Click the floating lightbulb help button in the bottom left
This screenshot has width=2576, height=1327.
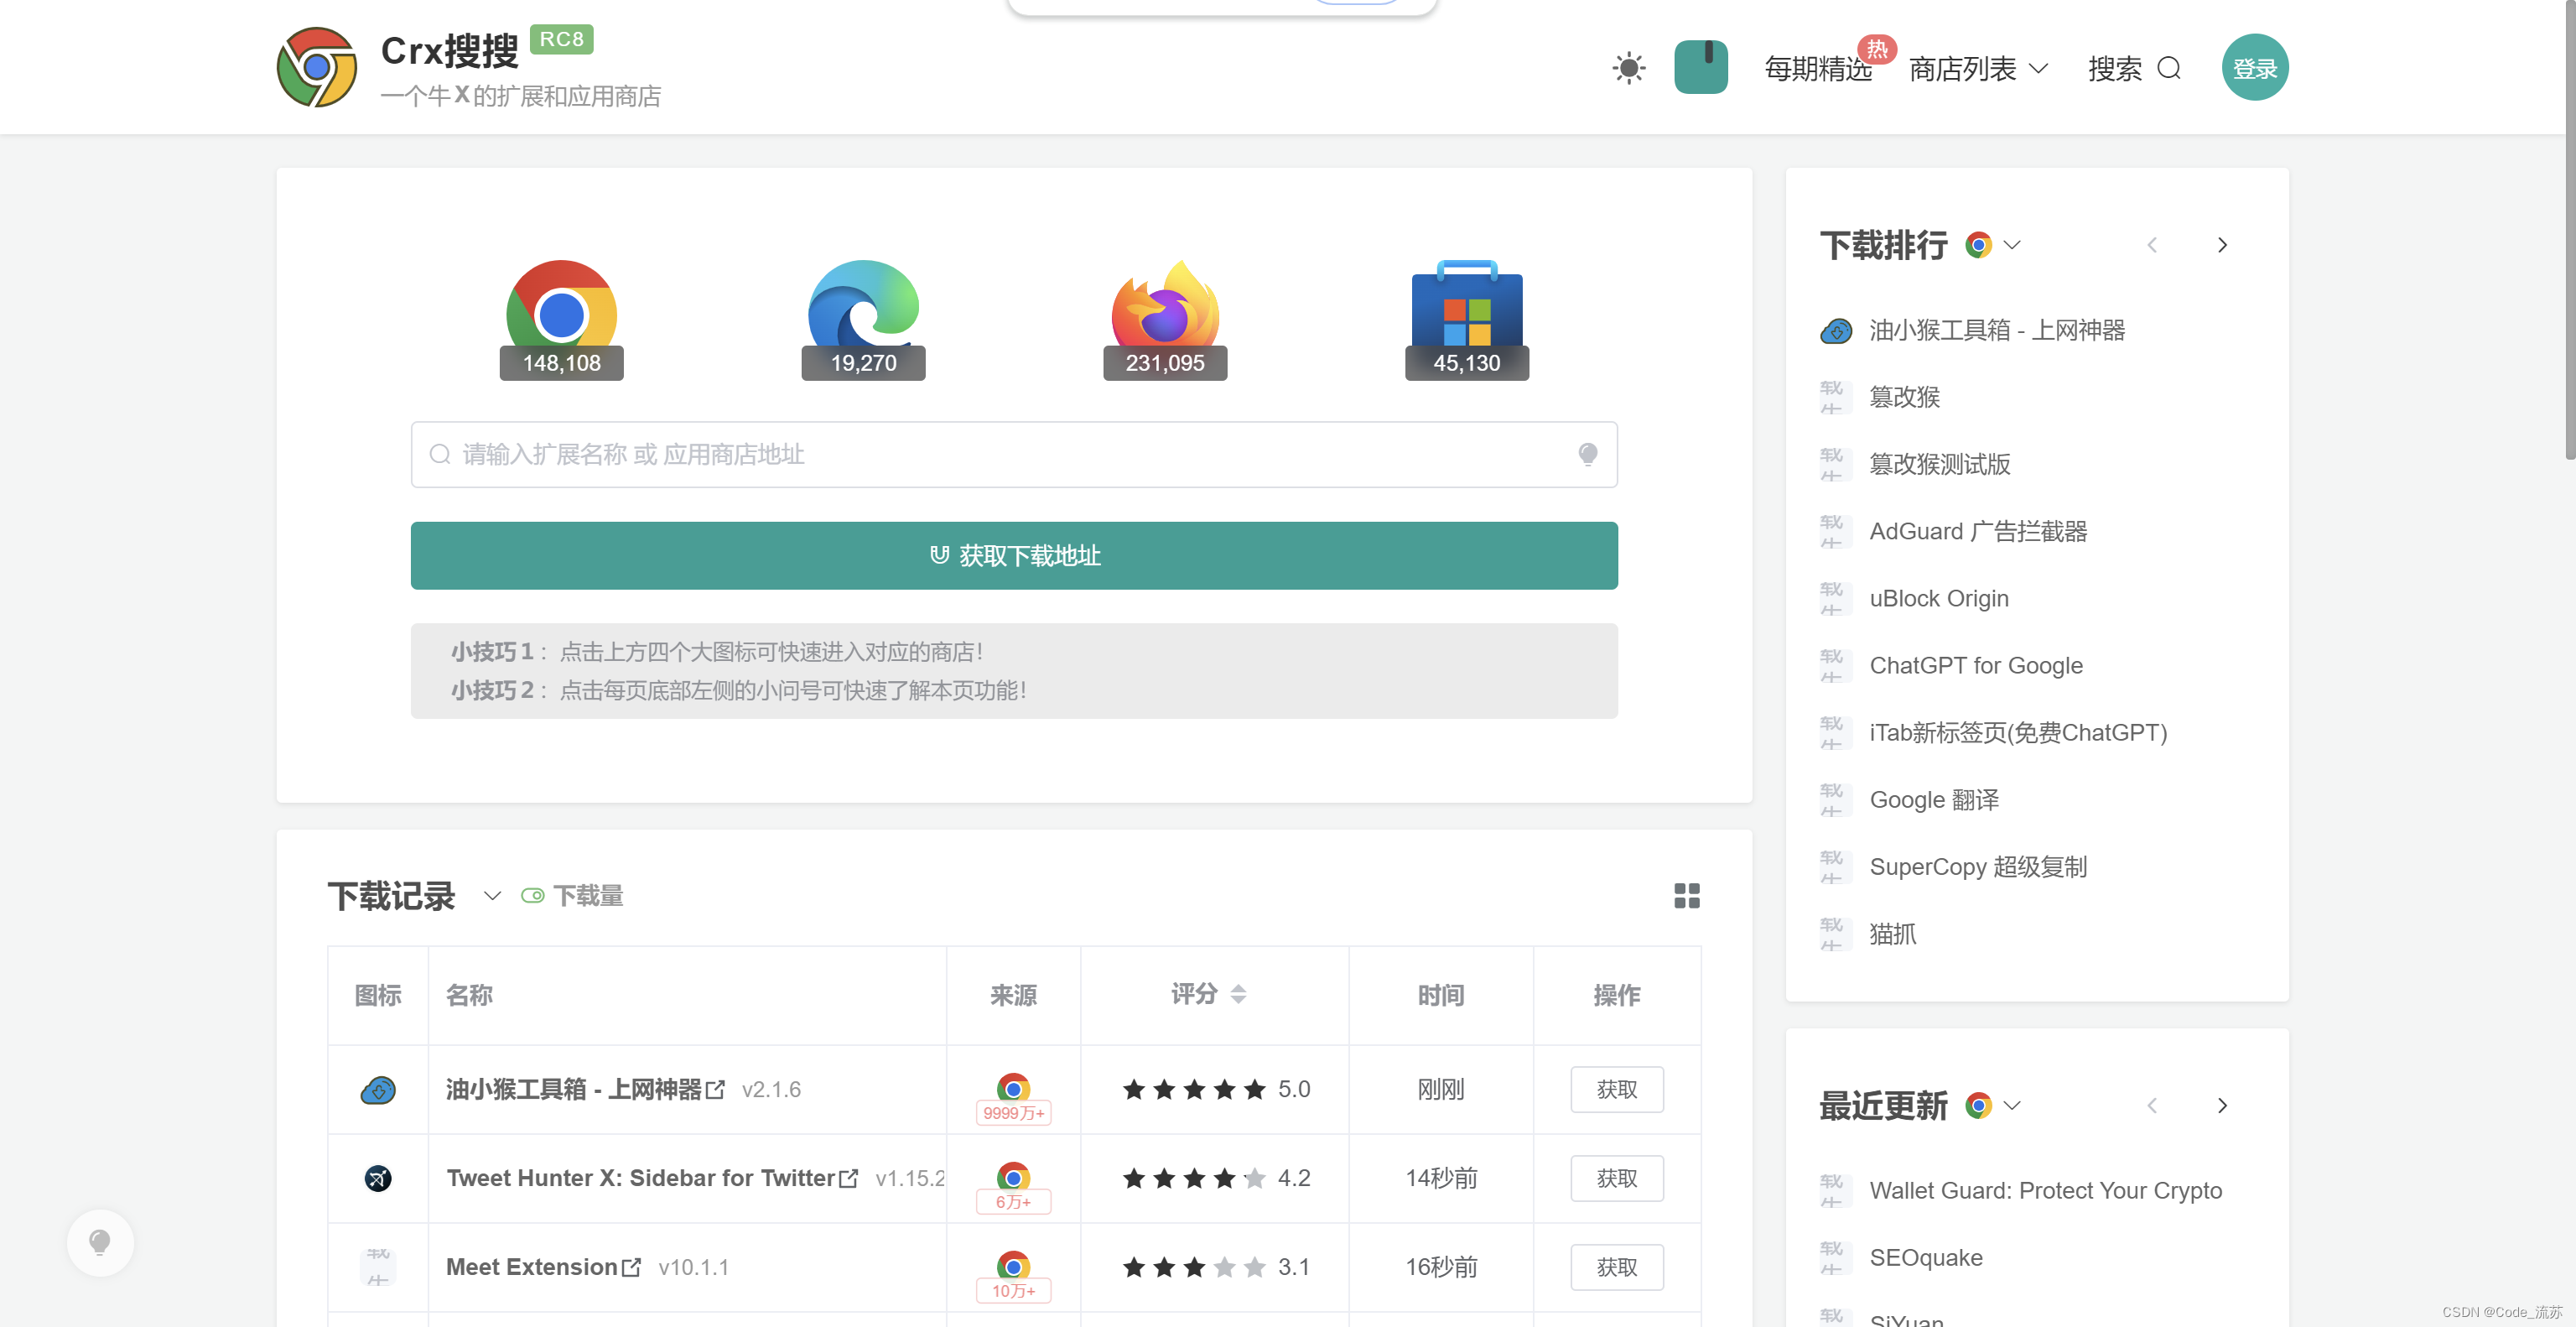100,1242
